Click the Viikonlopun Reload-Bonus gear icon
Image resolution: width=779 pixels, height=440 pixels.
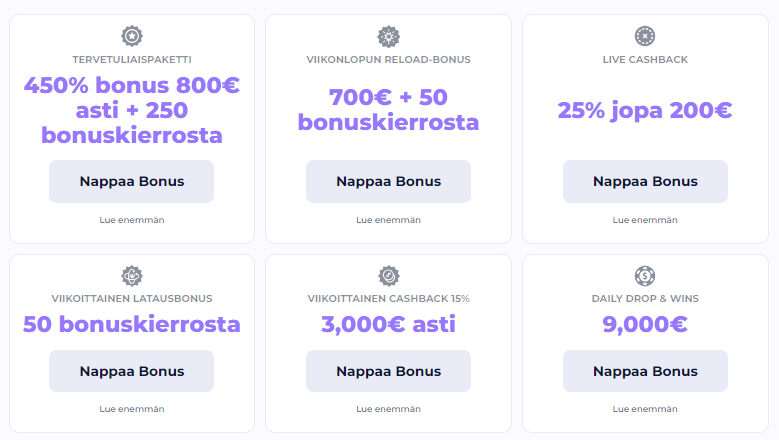pyautogui.click(x=389, y=36)
